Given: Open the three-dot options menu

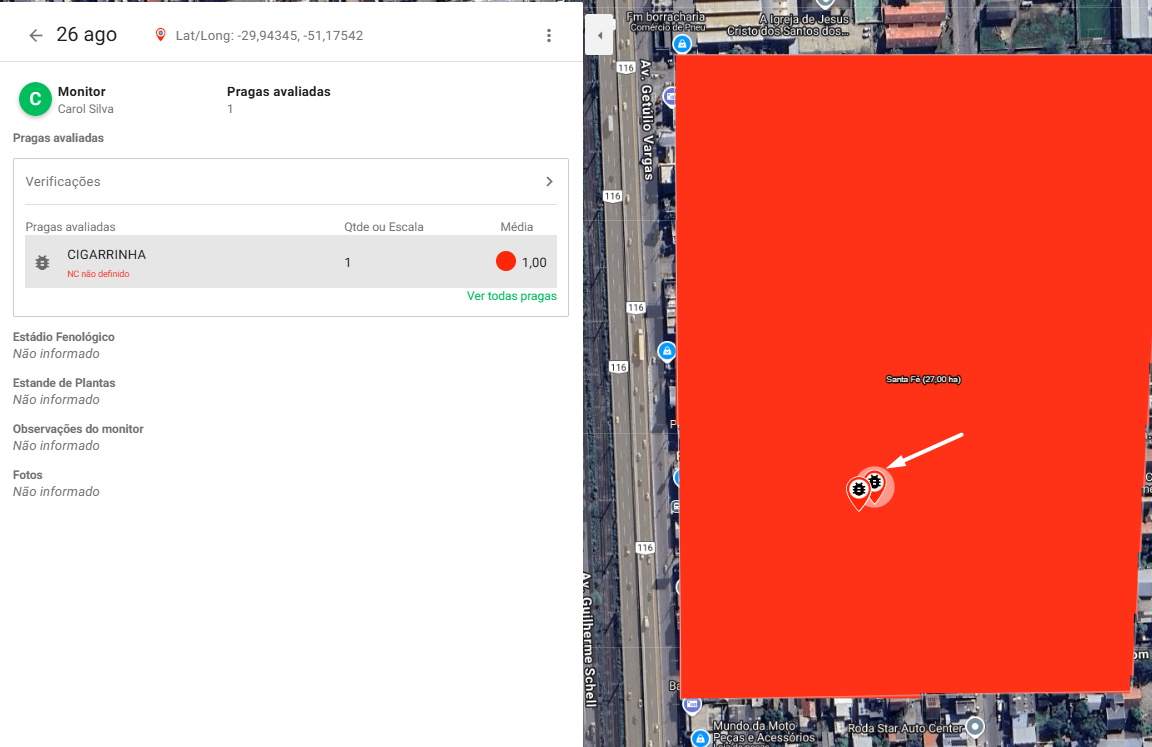Looking at the screenshot, I should click(548, 35).
